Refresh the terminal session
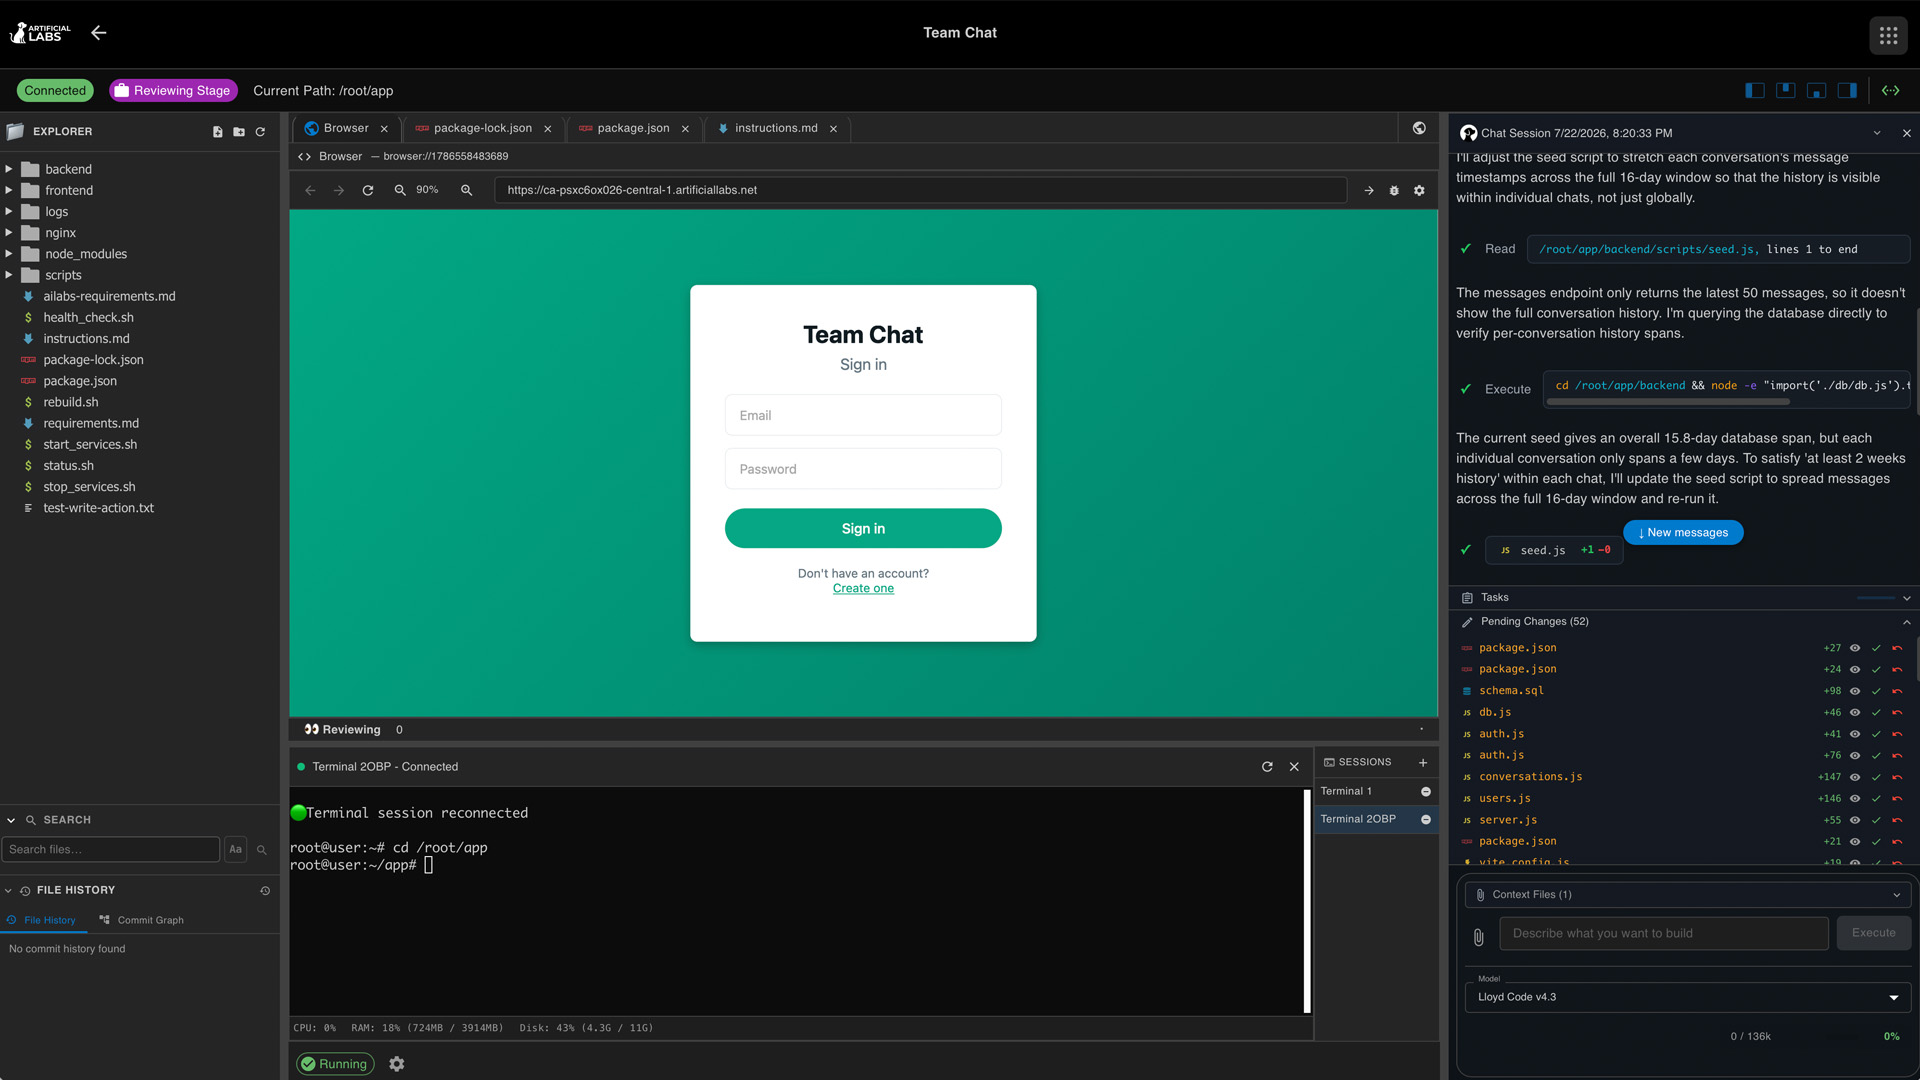This screenshot has height=1080, width=1920. [1267, 767]
